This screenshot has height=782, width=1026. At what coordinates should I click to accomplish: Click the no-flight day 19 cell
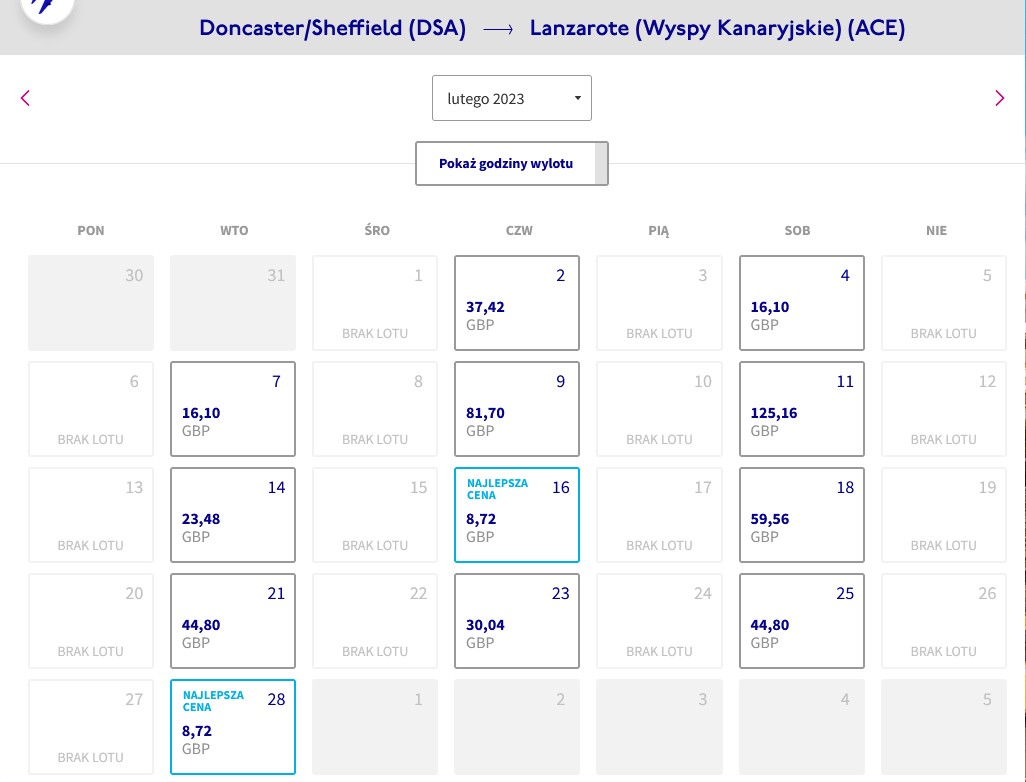click(x=944, y=515)
